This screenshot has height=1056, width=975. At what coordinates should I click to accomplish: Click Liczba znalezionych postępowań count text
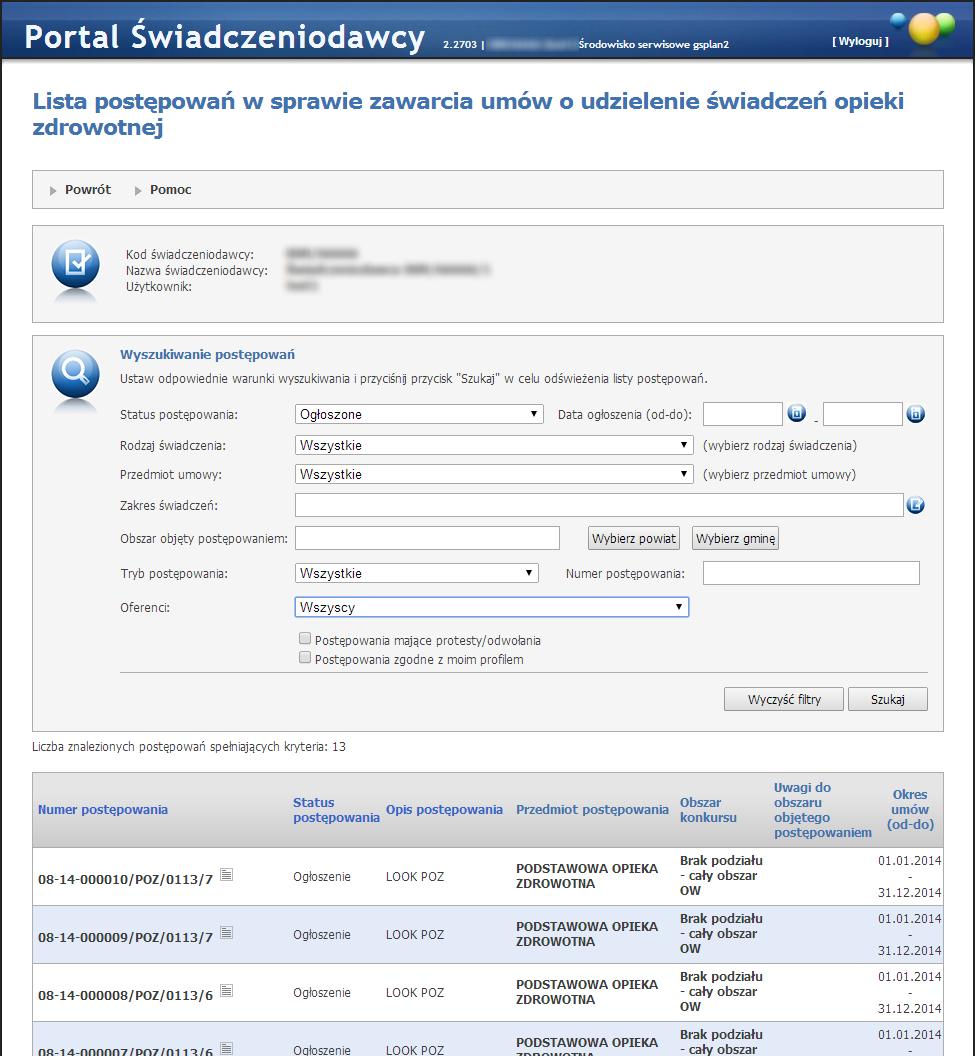[189, 746]
